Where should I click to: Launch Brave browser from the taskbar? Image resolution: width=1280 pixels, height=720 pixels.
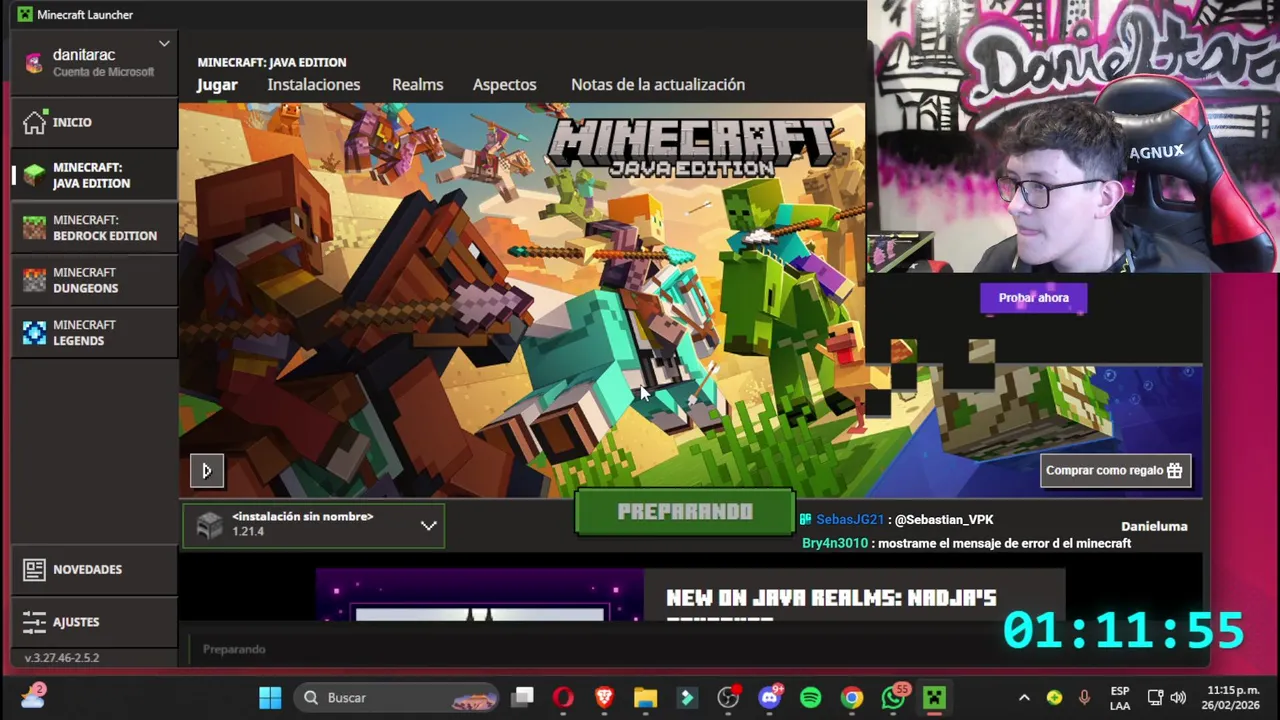coord(604,698)
